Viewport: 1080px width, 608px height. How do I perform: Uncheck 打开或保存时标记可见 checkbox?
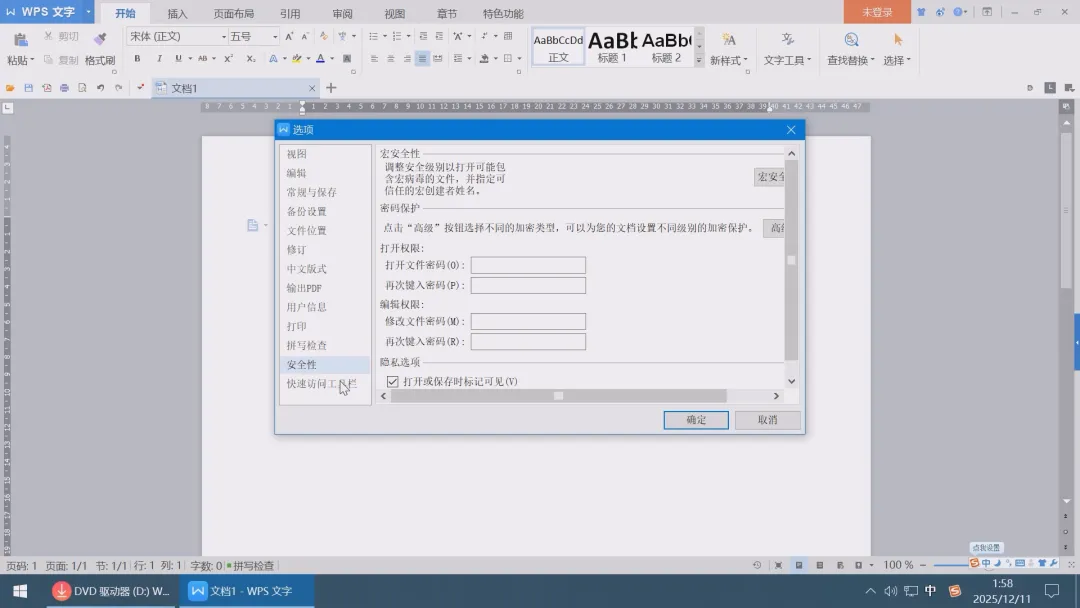click(393, 381)
